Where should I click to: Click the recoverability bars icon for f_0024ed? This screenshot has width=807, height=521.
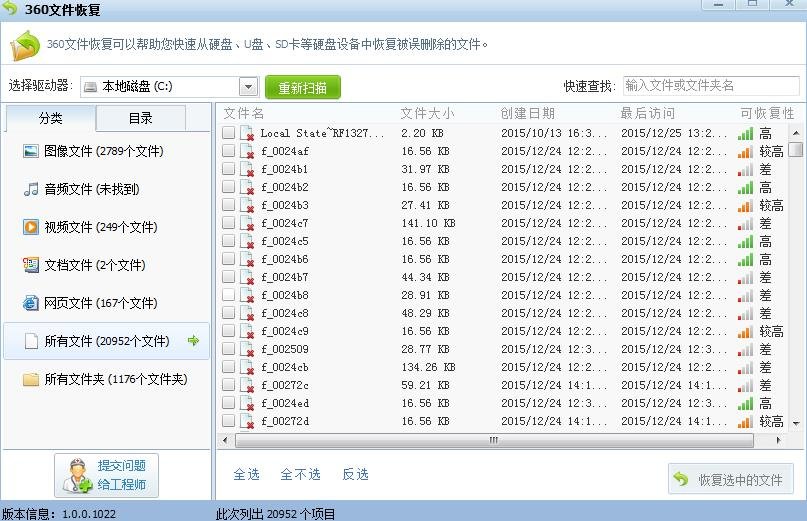tap(745, 404)
